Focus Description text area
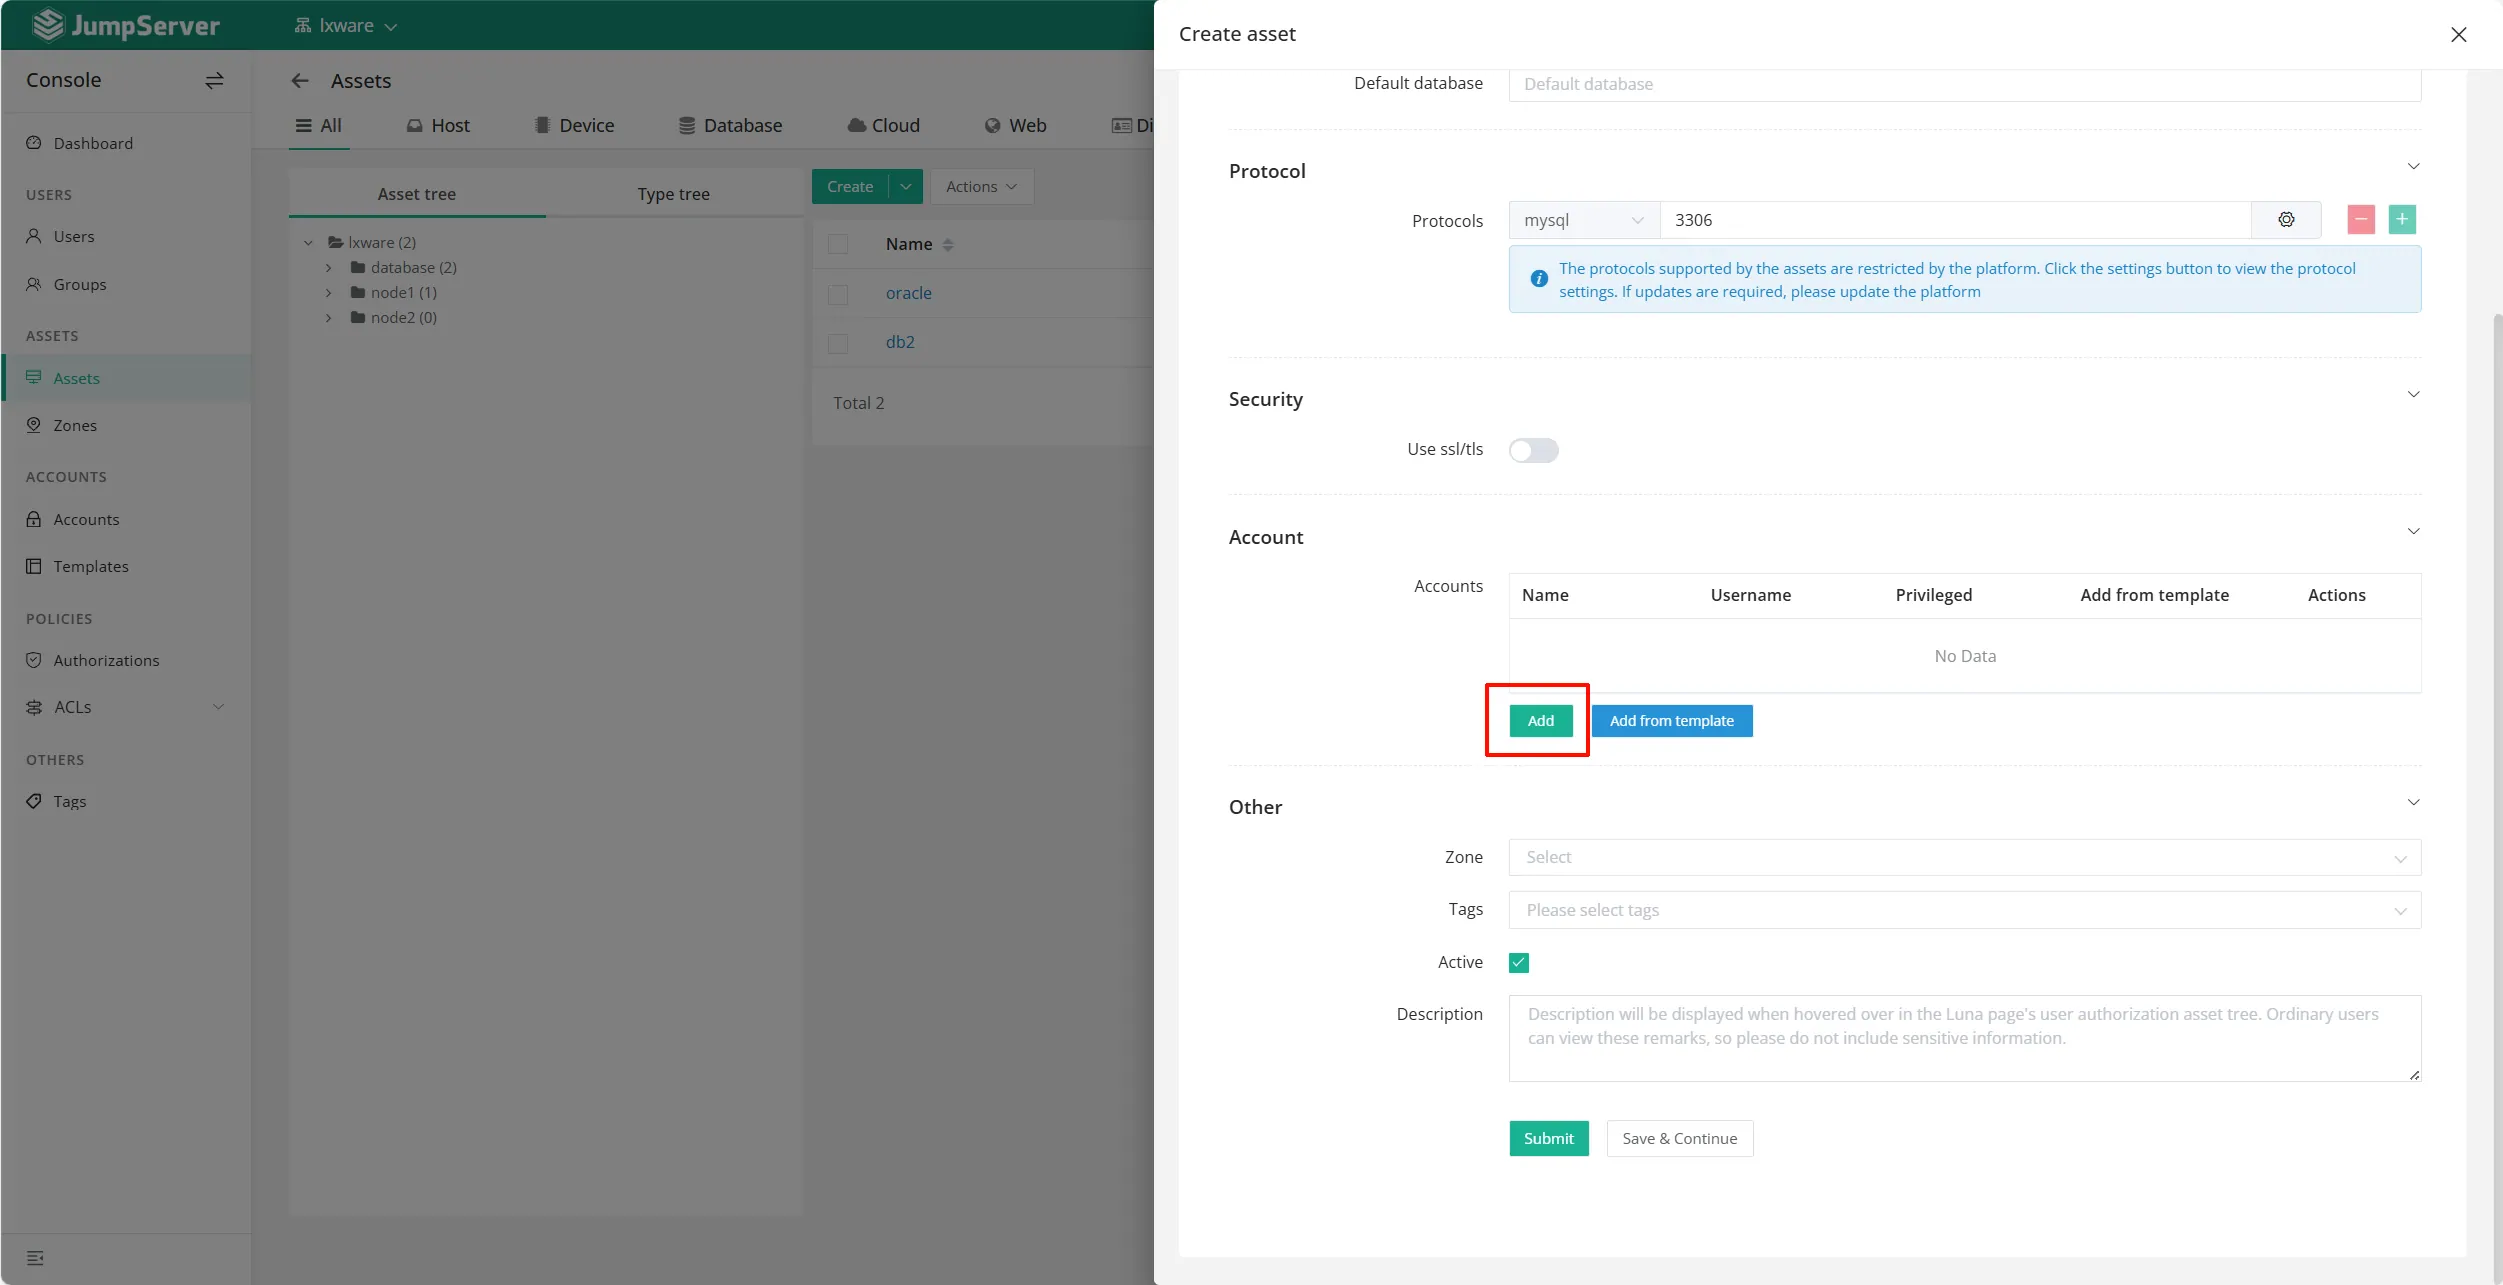This screenshot has height=1285, width=2503. click(x=1964, y=1038)
